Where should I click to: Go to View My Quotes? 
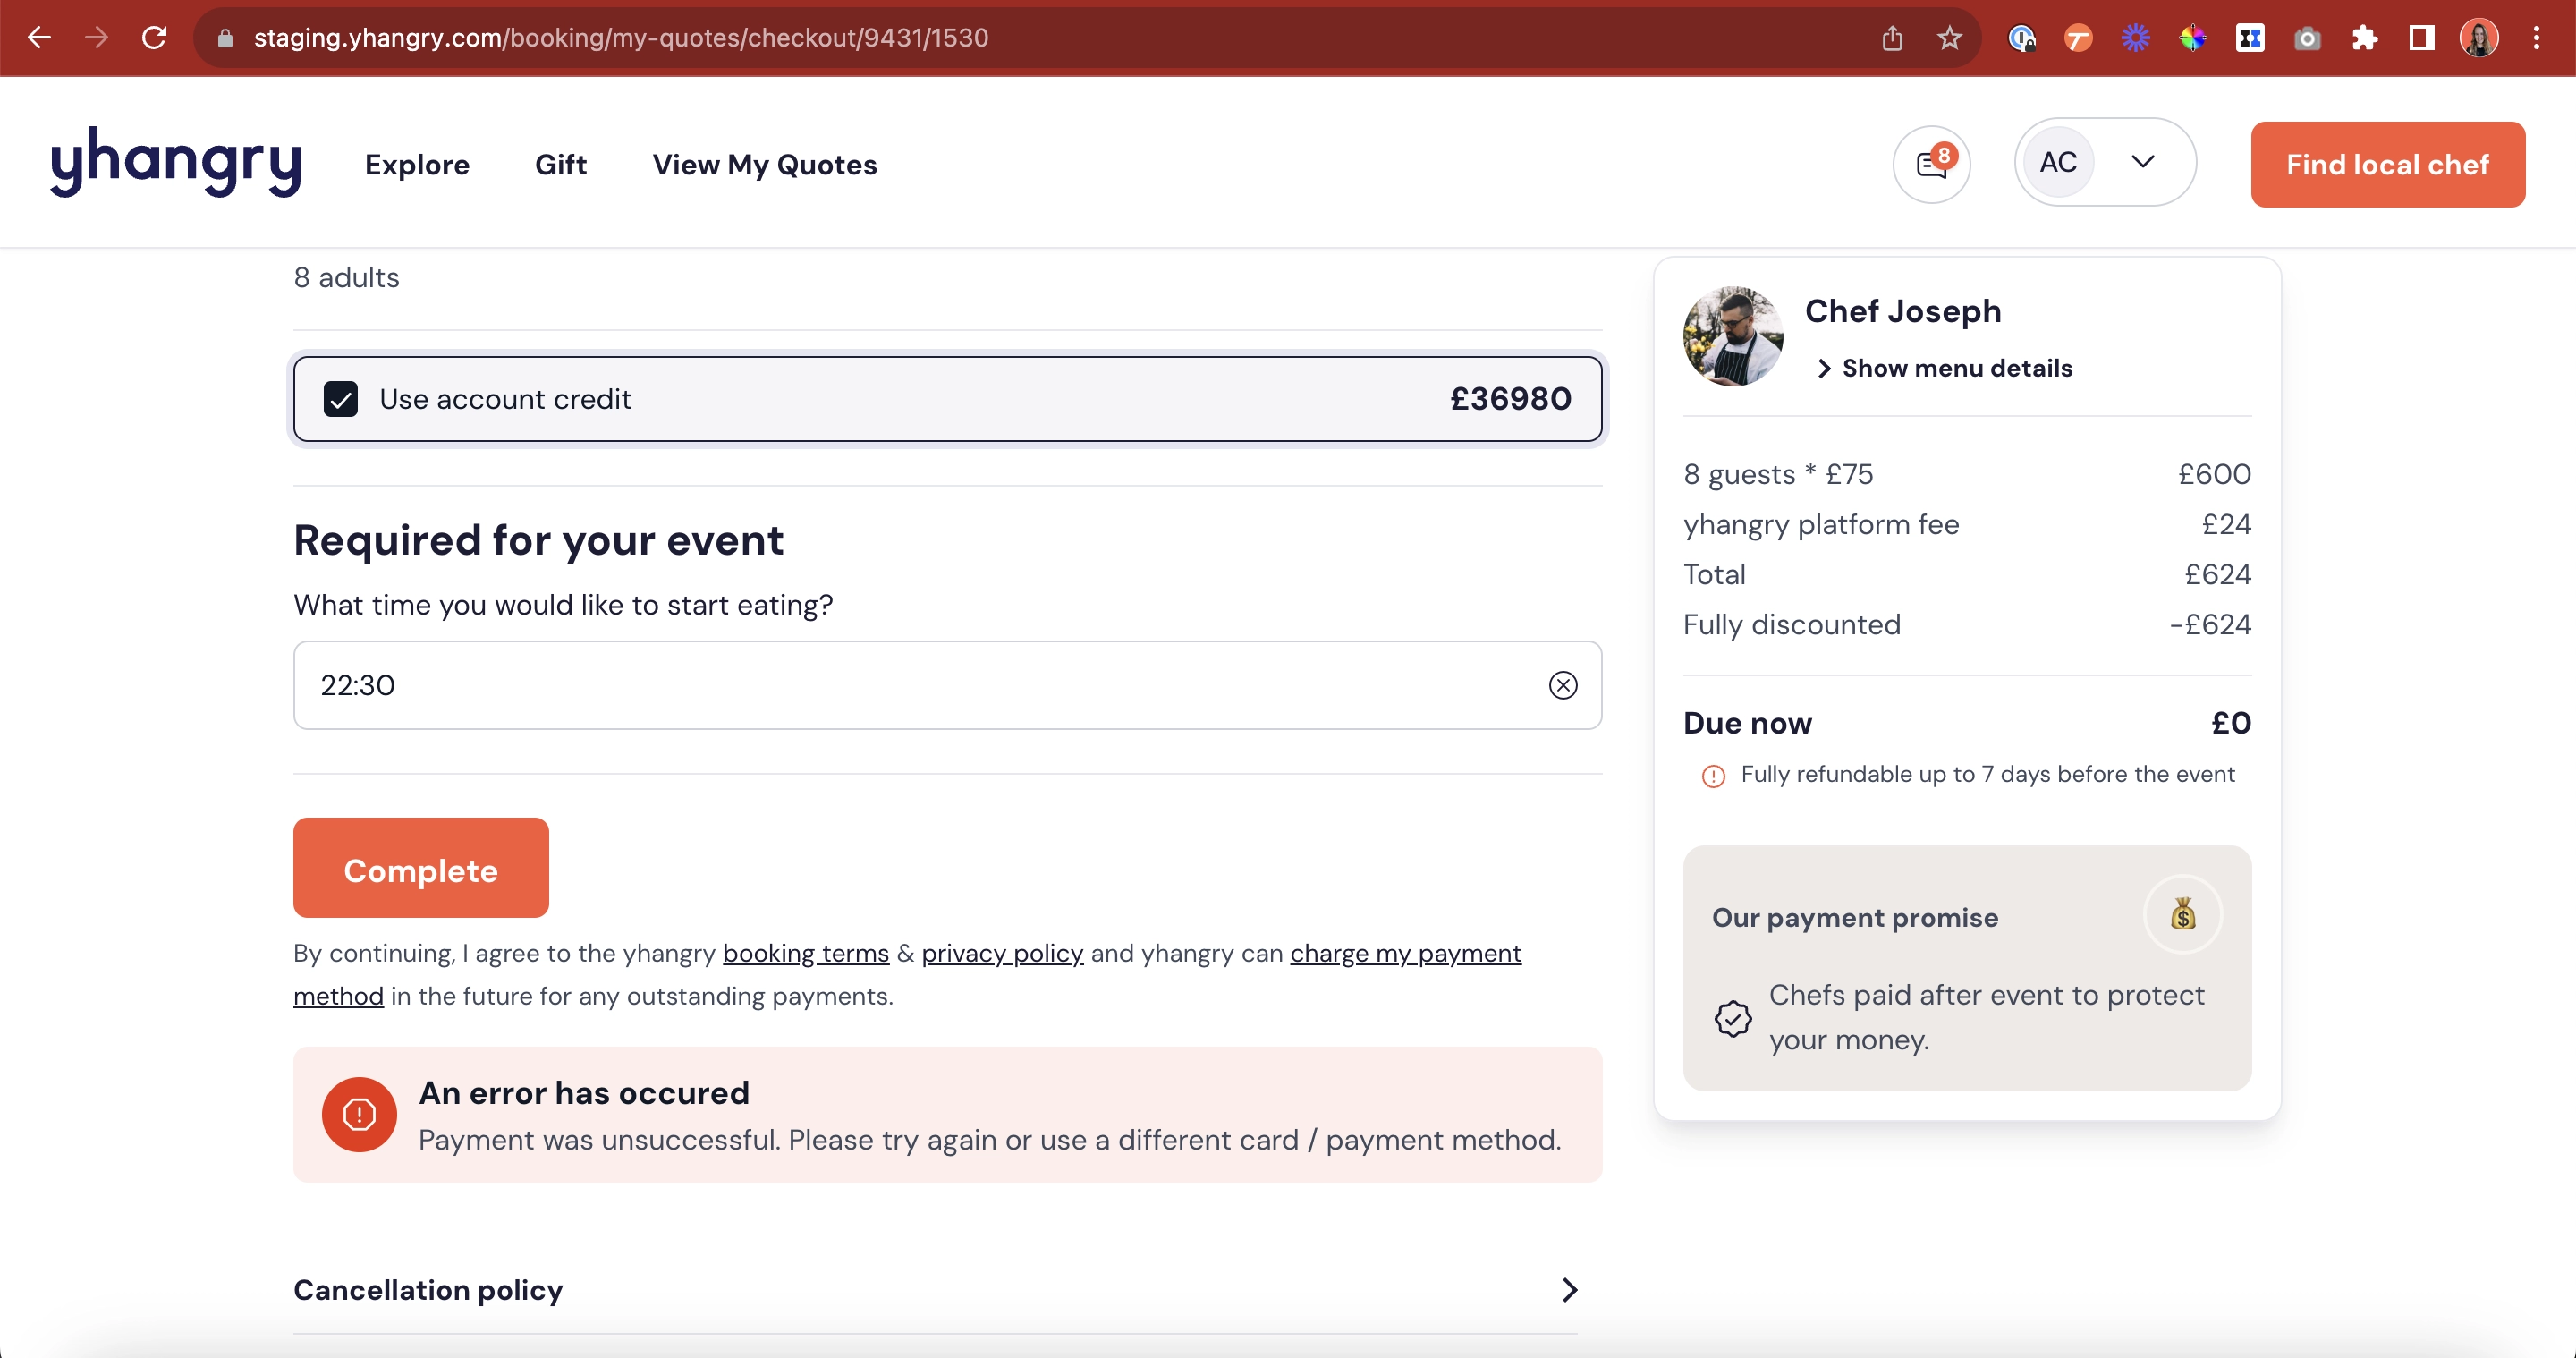click(x=765, y=165)
